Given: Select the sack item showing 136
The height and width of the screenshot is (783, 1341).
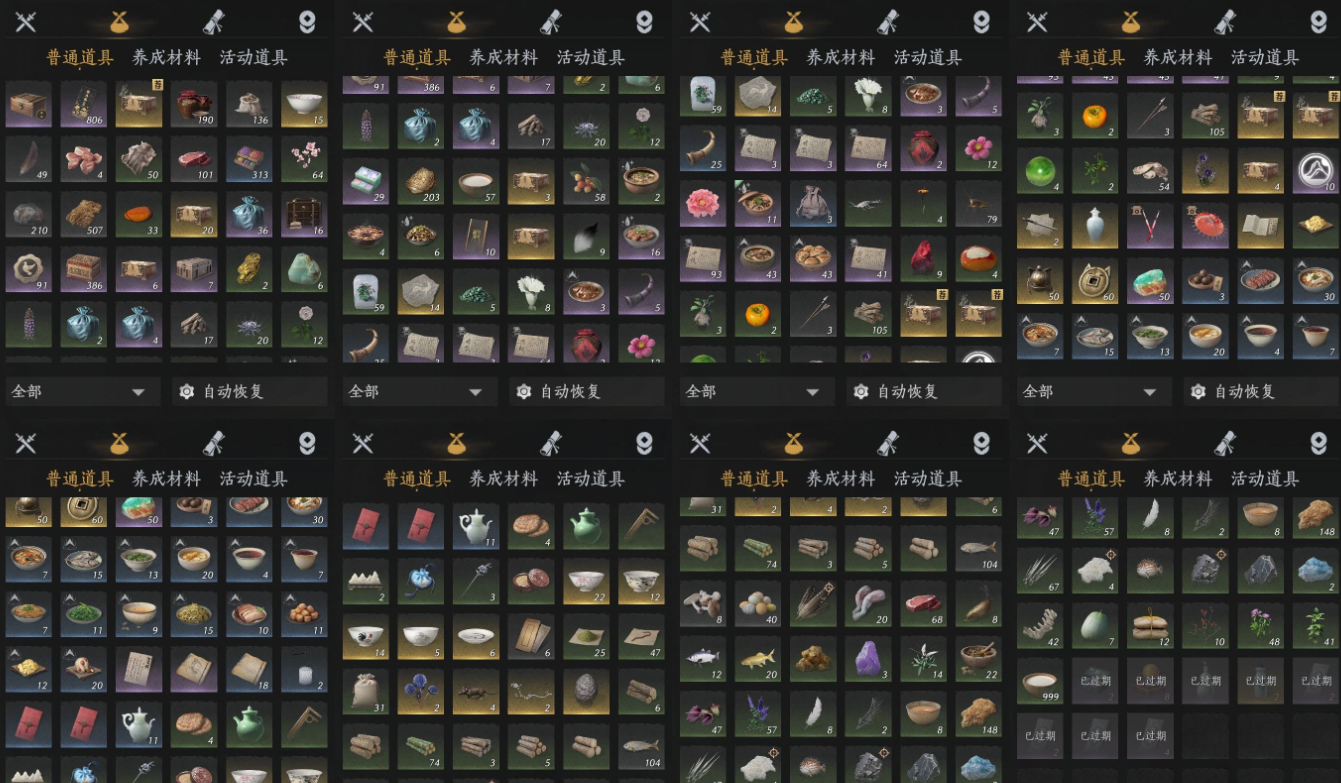Looking at the screenshot, I should point(249,104).
